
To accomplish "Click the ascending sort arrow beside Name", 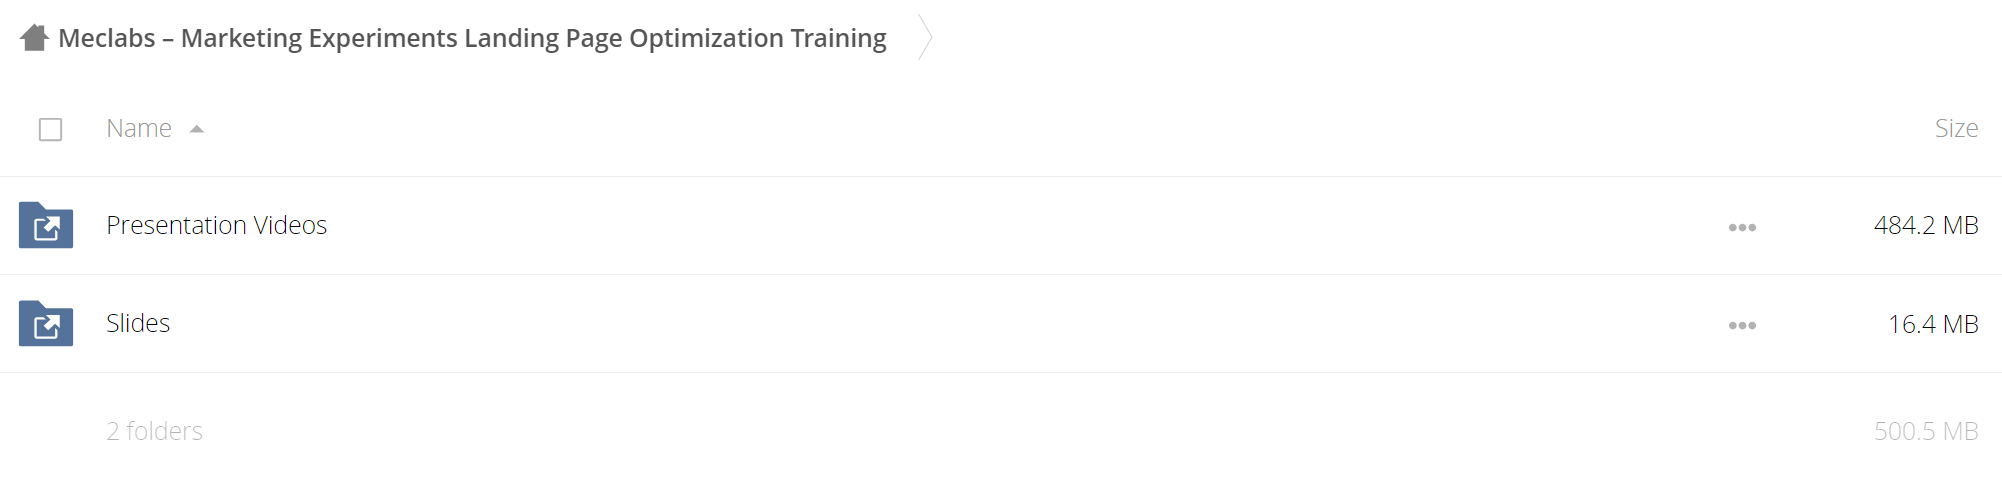I will tap(197, 129).
